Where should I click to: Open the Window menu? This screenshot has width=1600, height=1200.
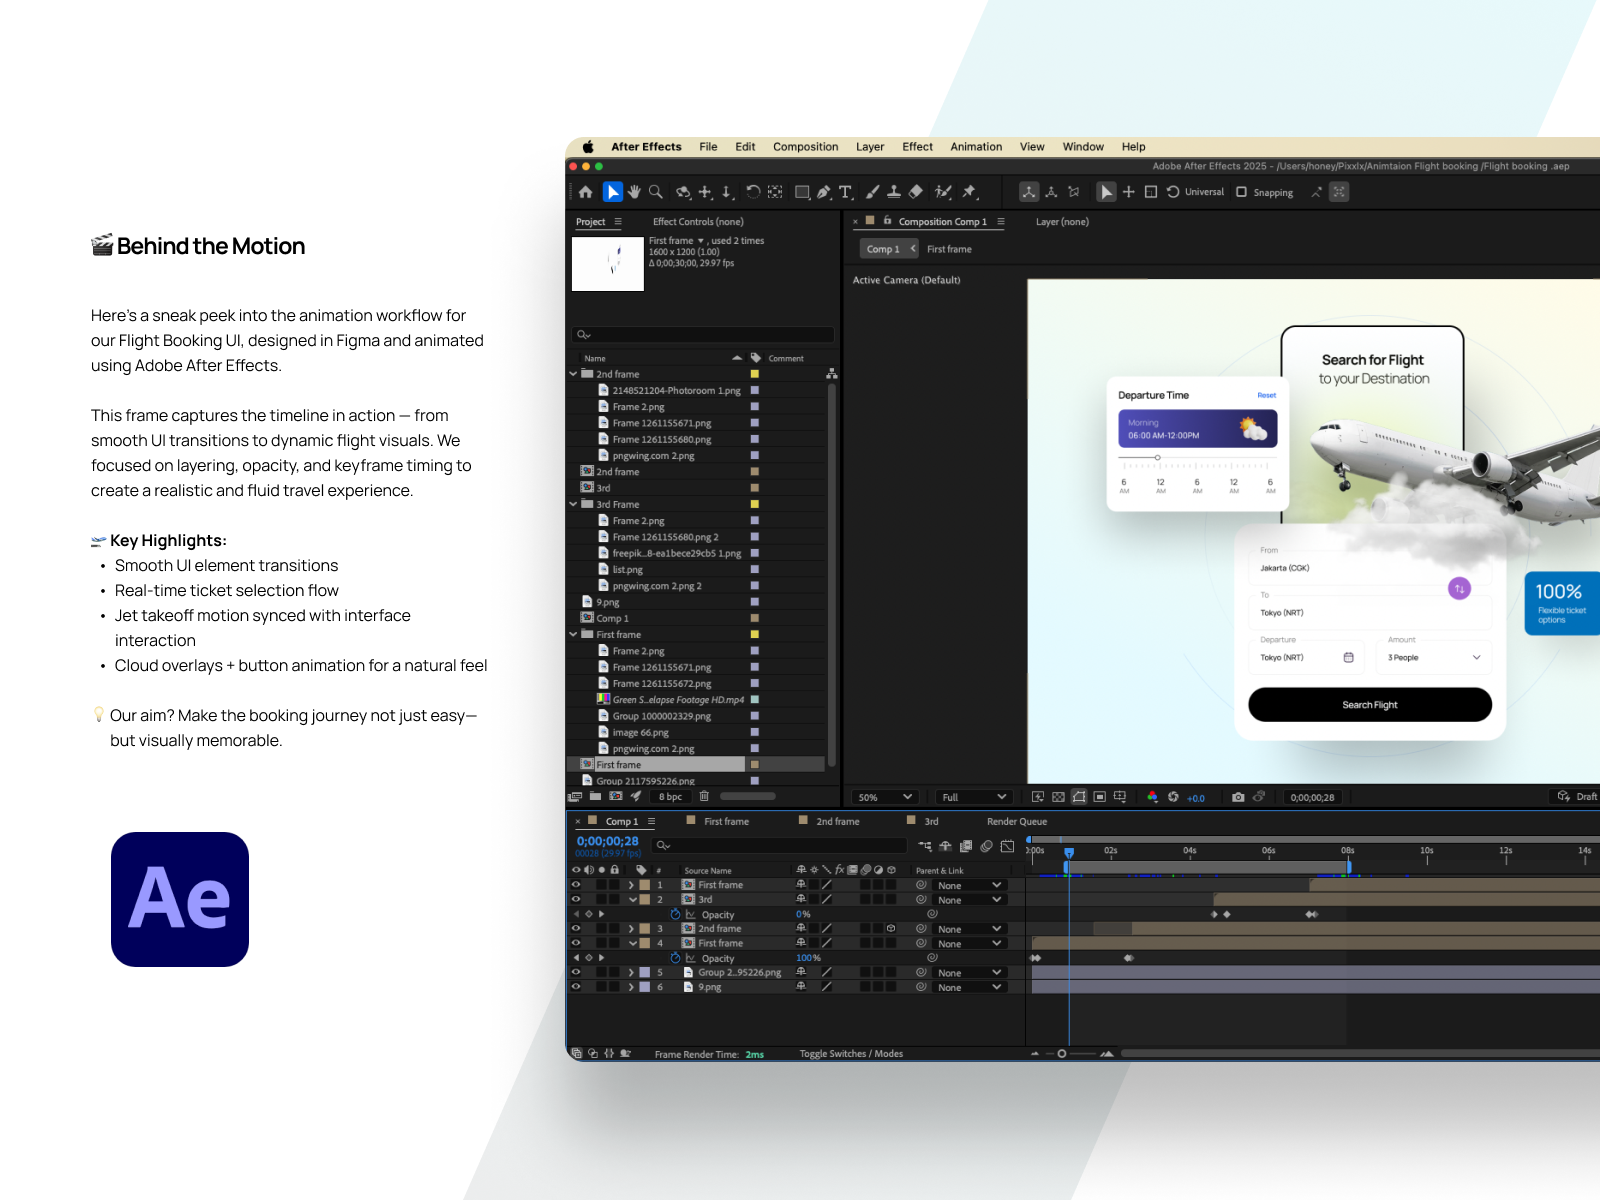[1083, 147]
